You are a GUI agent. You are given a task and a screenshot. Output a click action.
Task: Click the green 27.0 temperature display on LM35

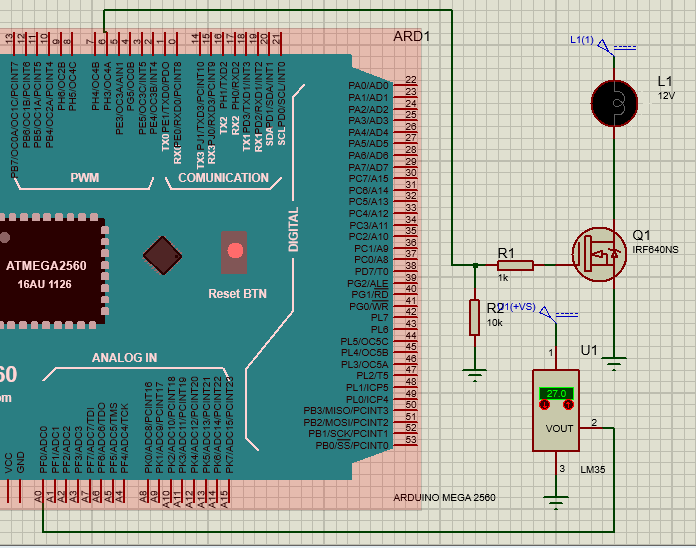pos(556,393)
